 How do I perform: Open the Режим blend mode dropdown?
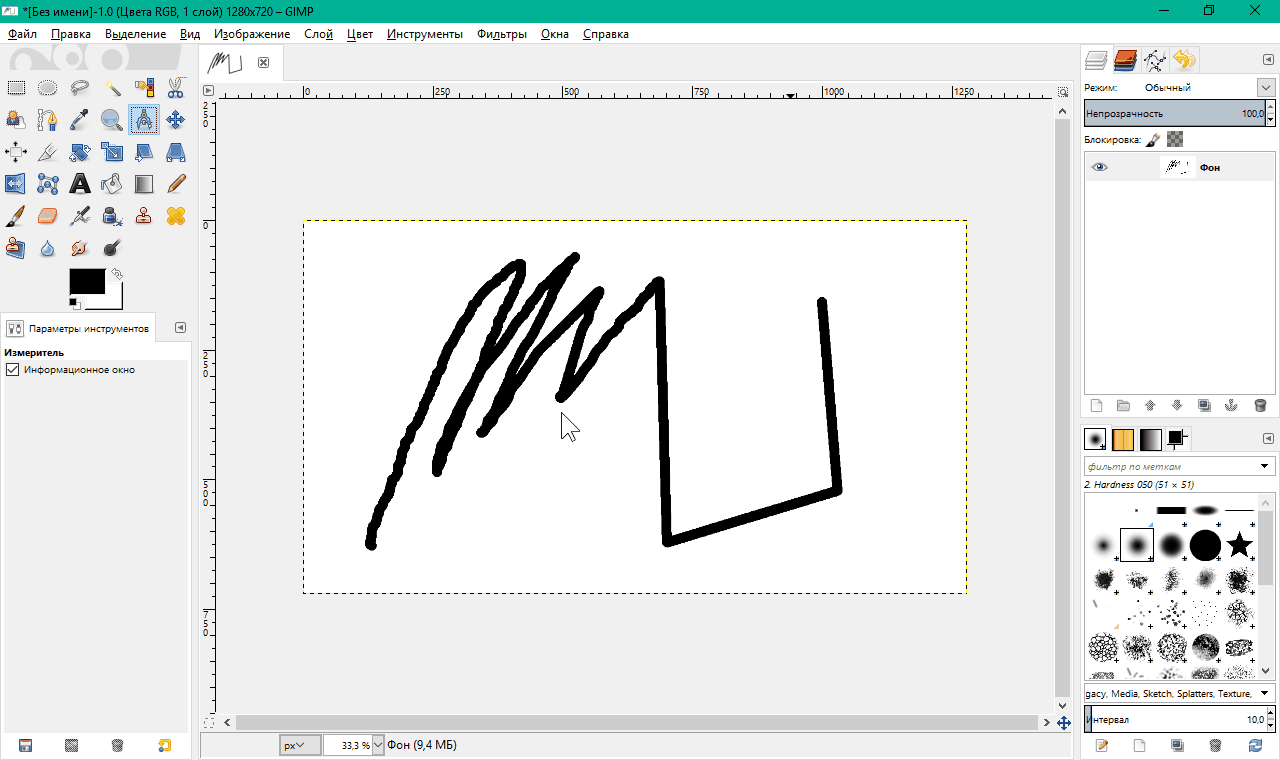[x=1265, y=88]
